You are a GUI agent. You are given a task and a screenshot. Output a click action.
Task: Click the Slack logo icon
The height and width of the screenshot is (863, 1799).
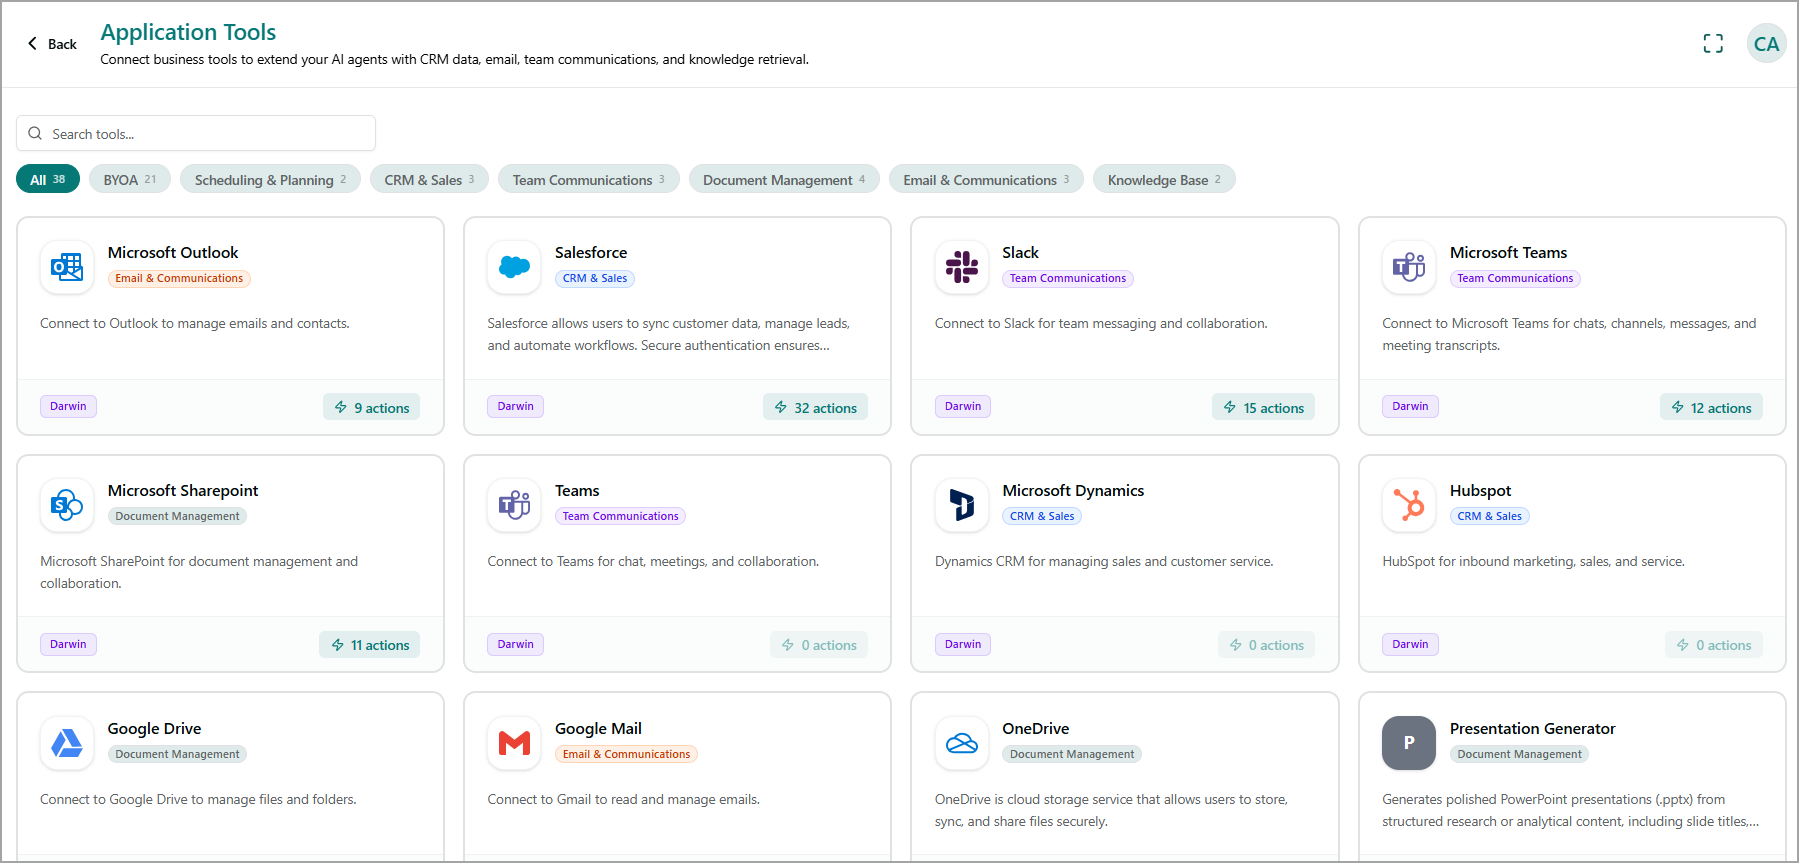coord(962,267)
